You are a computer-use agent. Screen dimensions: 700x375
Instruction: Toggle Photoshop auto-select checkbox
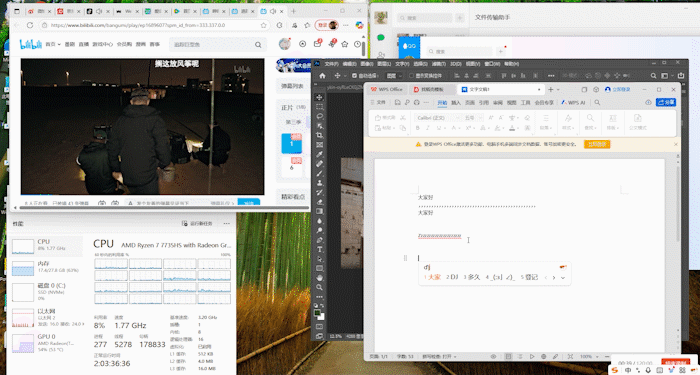(x=354, y=76)
